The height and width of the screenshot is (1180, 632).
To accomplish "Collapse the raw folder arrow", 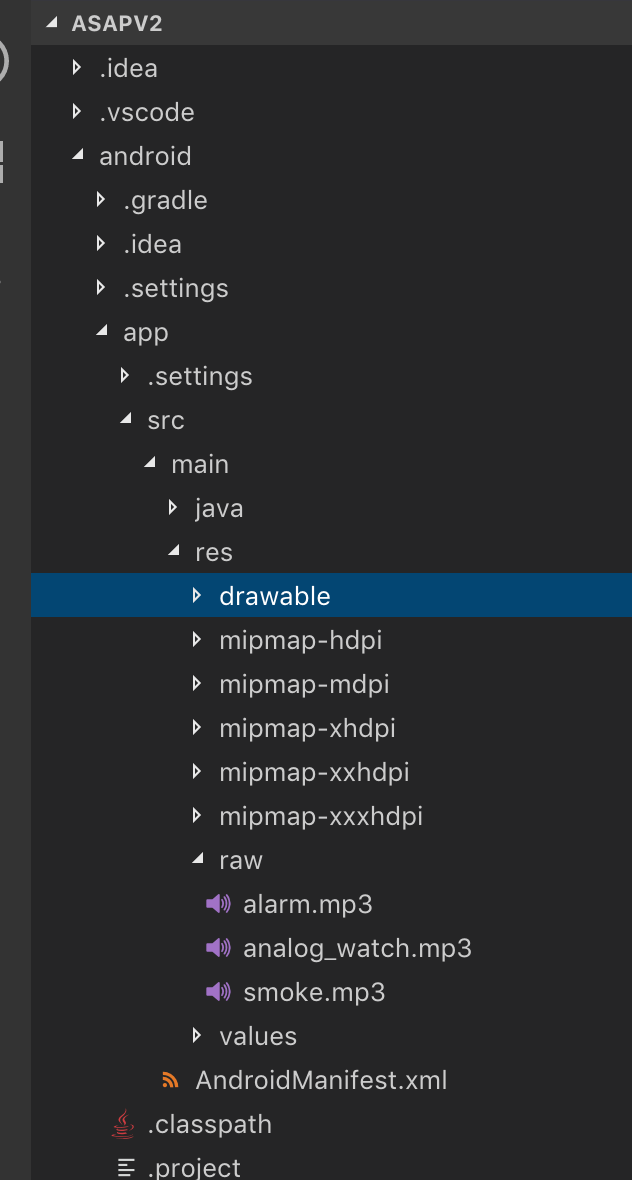I will tap(198, 859).
